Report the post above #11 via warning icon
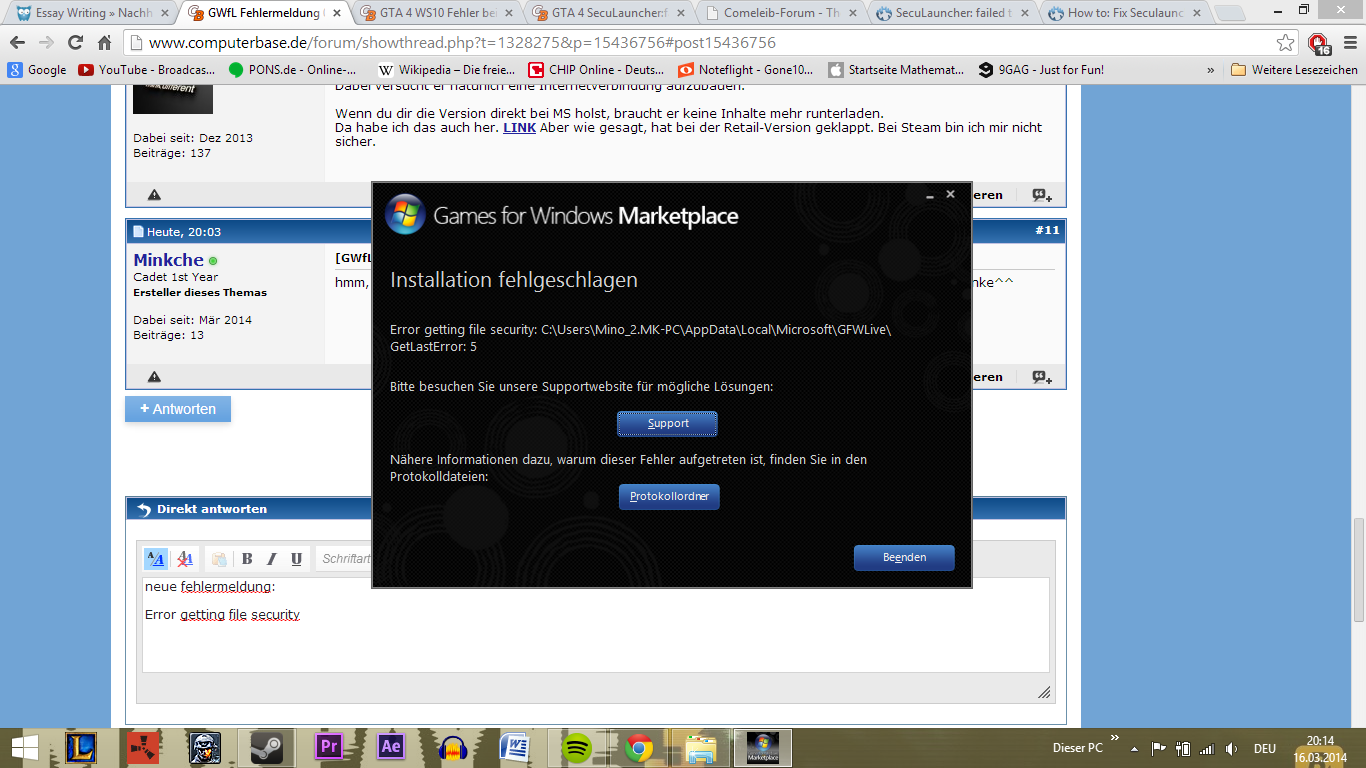The image size is (1366, 768). click(154, 195)
